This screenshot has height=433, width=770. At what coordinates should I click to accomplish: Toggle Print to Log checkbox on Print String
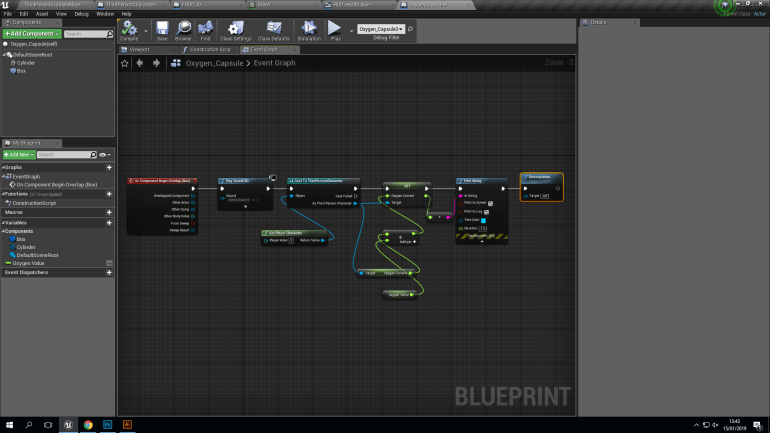click(486, 212)
